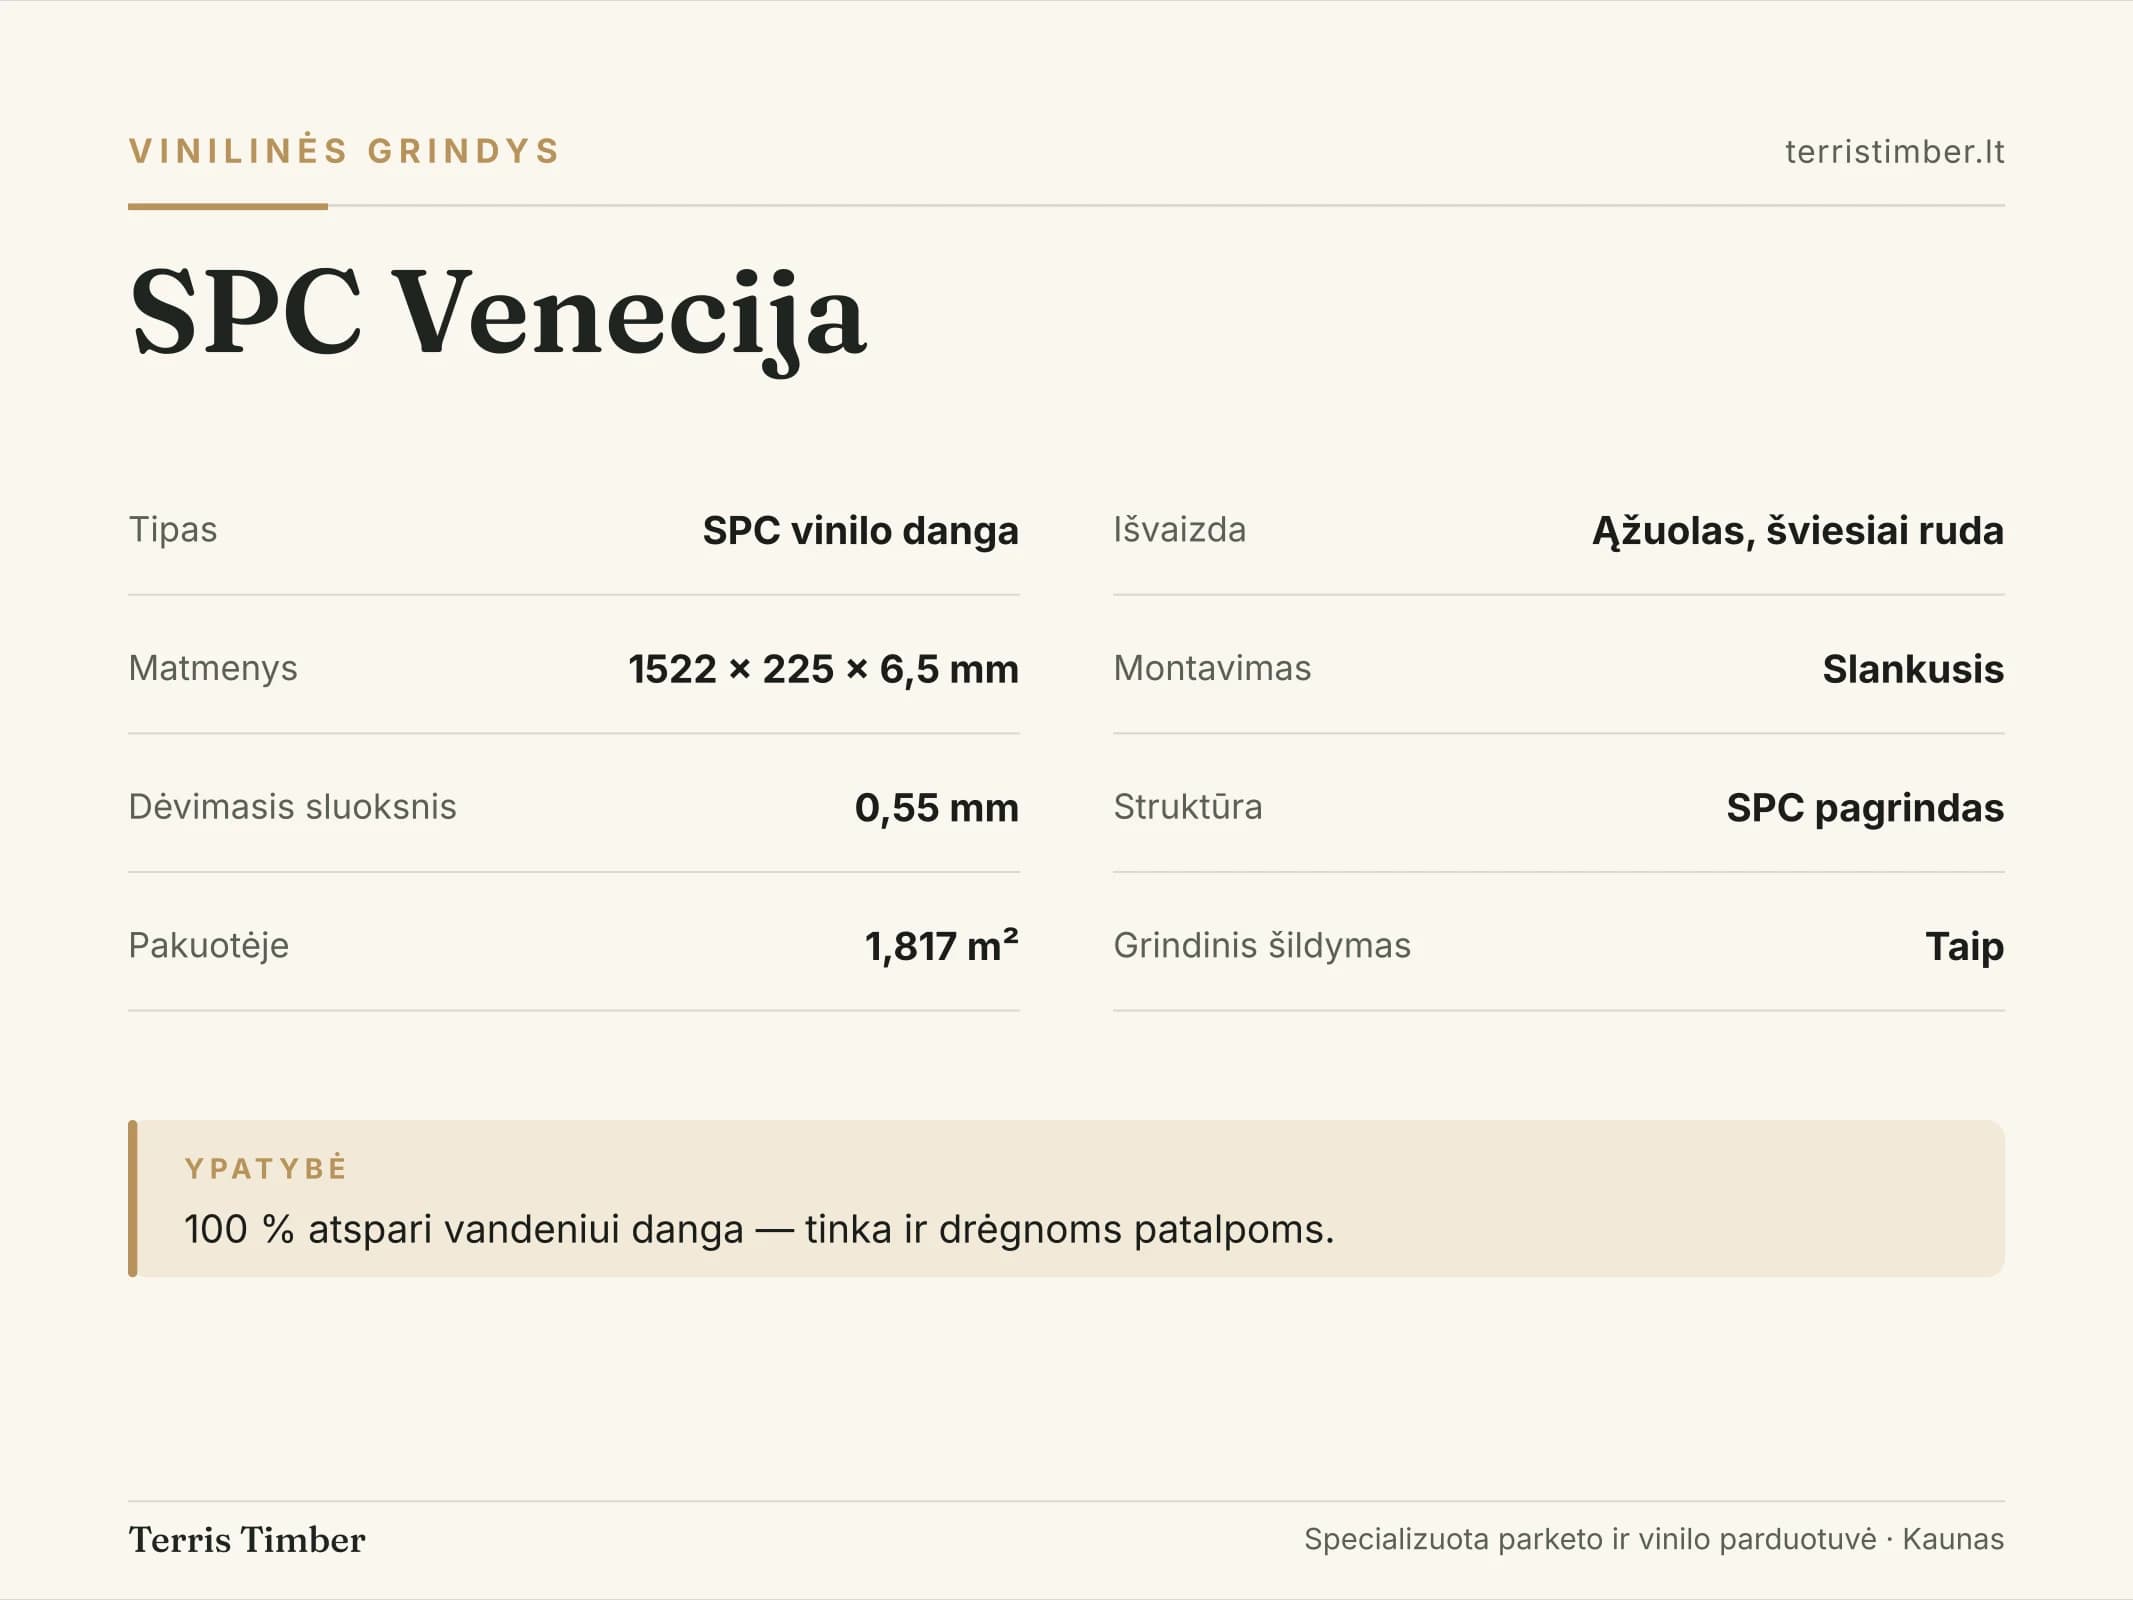Image resolution: width=2133 pixels, height=1600 pixels.
Task: Select the Matmenys row label
Action: 213,668
